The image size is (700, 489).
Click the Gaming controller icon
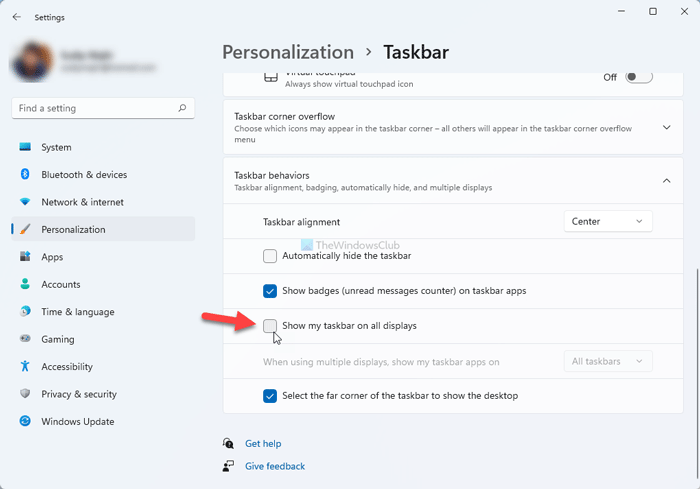point(25,339)
